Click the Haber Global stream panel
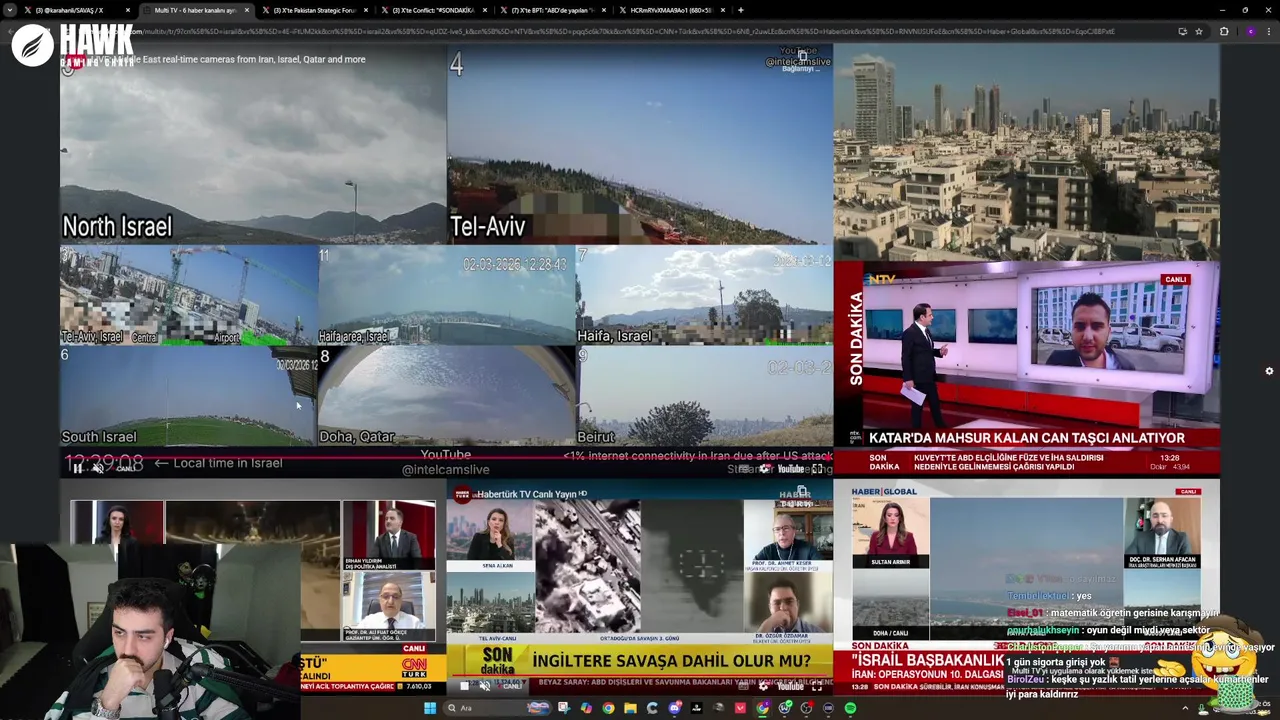The image size is (1280, 720). coord(1026,587)
